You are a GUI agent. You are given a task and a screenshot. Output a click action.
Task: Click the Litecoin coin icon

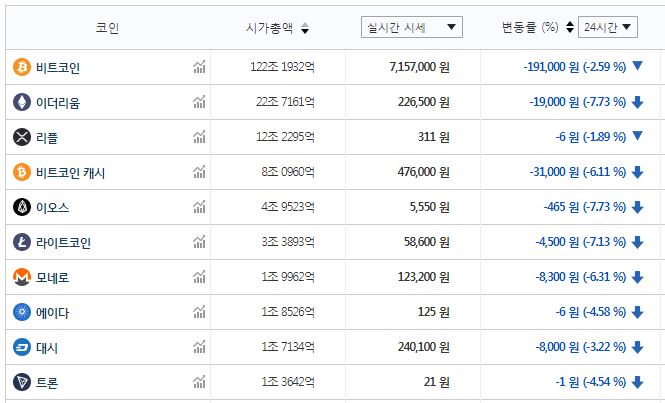point(21,242)
